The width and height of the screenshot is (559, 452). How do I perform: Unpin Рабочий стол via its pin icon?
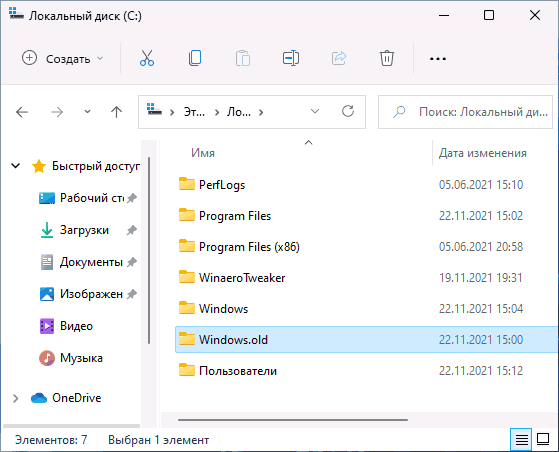132,198
